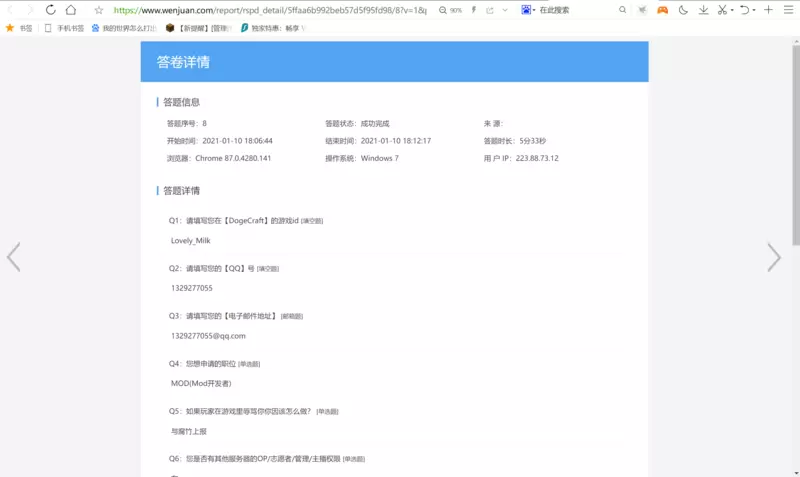Click the Q4 question about applied position
This screenshot has height=477, width=800.
214,364
